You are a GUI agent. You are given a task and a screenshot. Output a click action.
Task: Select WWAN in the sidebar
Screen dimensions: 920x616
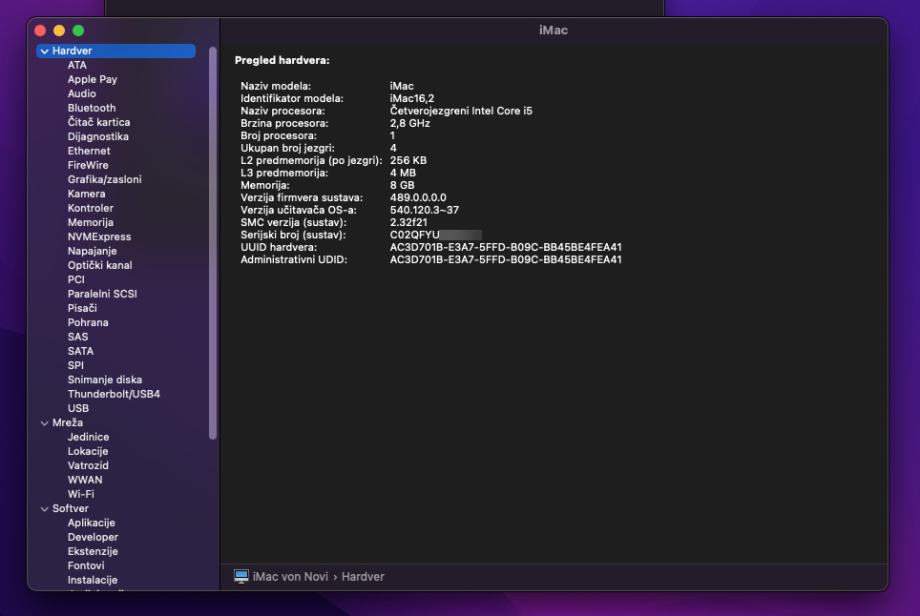(85, 480)
